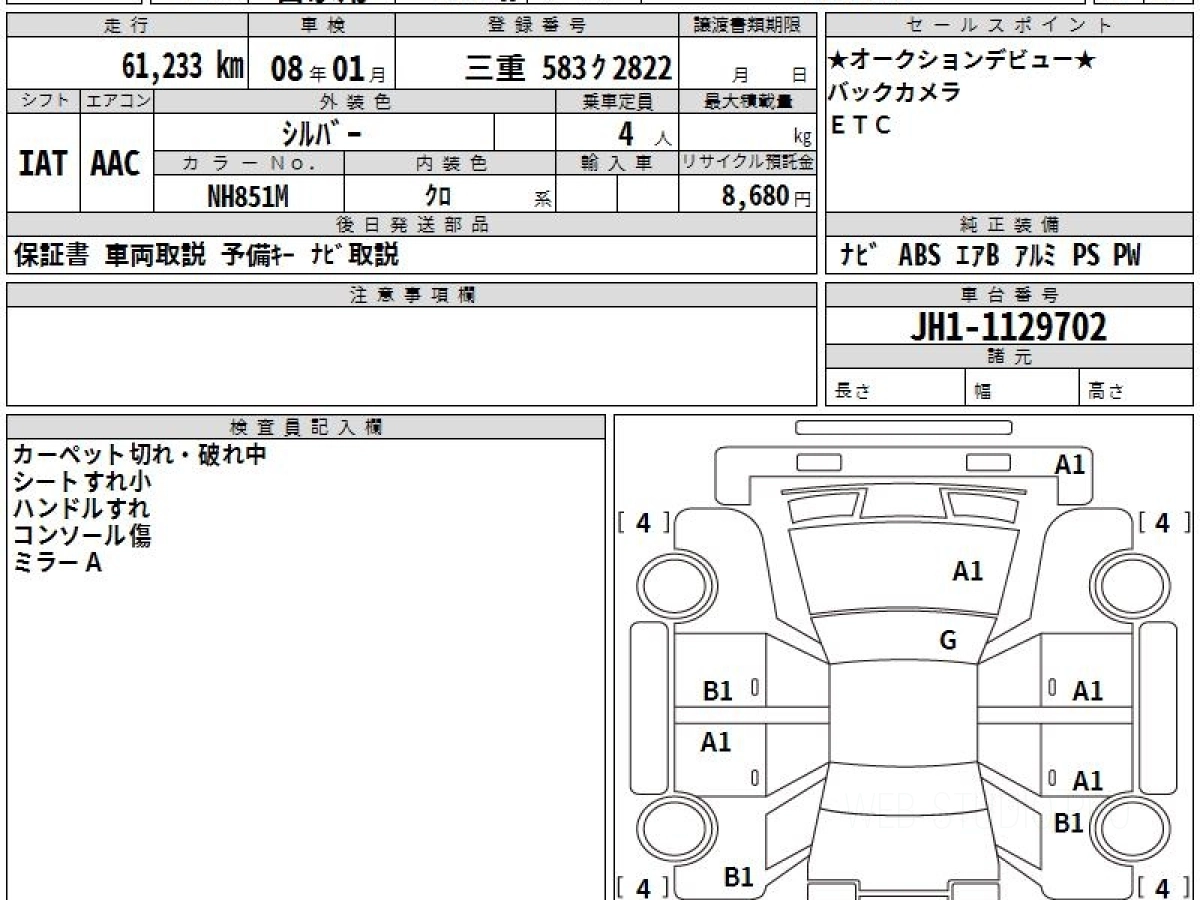Image resolution: width=1200 pixels, height=900 pixels.
Task: Select interior color クロ
Action: (x=438, y=196)
